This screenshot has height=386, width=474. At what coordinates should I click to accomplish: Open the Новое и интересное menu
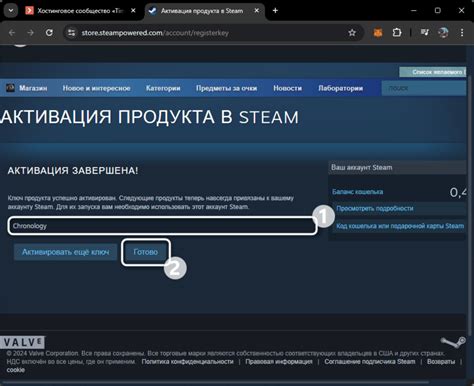click(96, 88)
